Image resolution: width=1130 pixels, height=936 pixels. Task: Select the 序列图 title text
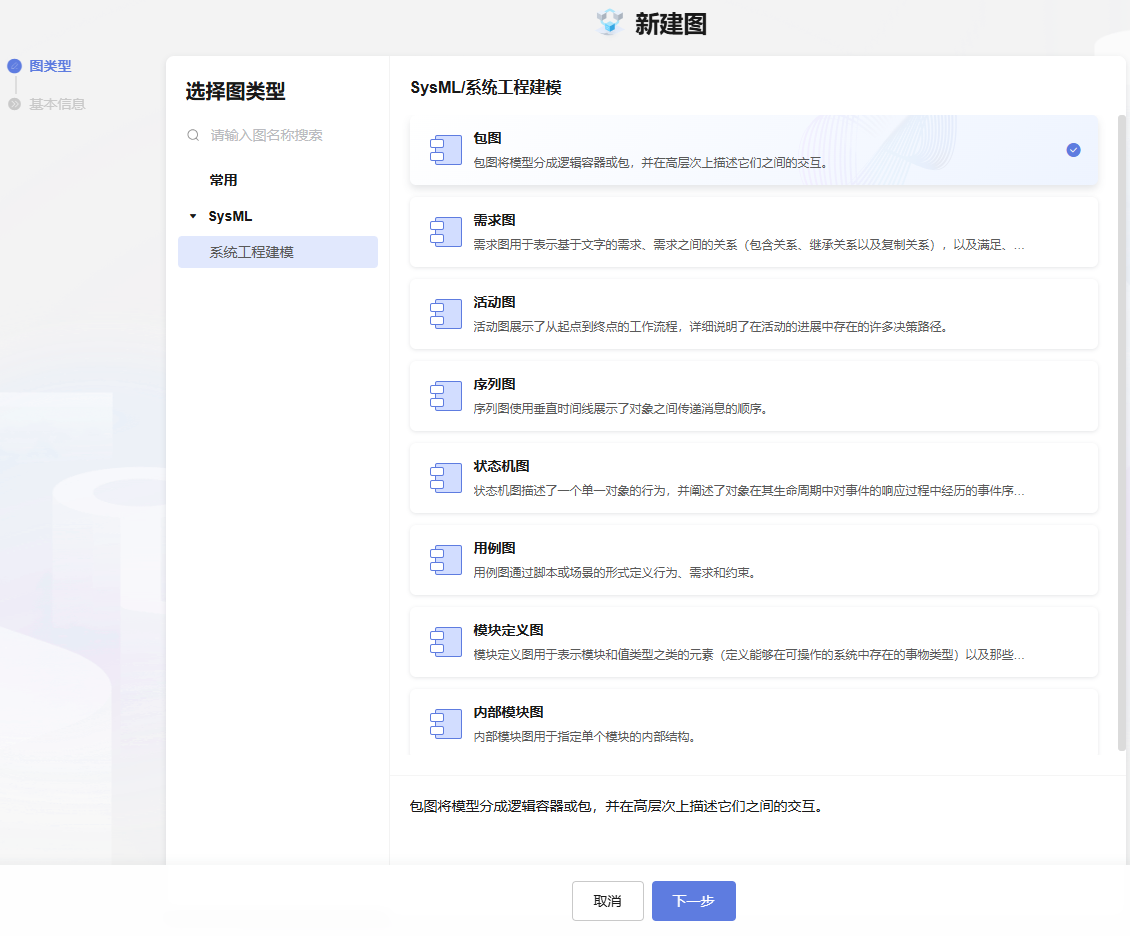pos(494,385)
